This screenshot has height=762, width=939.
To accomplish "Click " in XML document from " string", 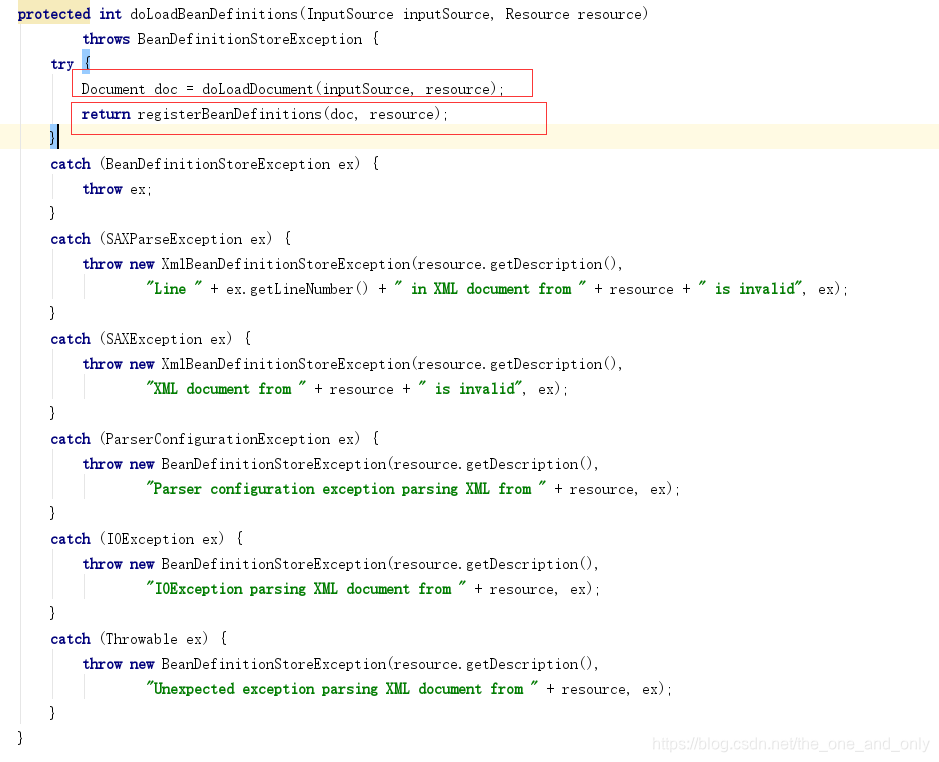I will coord(490,289).
